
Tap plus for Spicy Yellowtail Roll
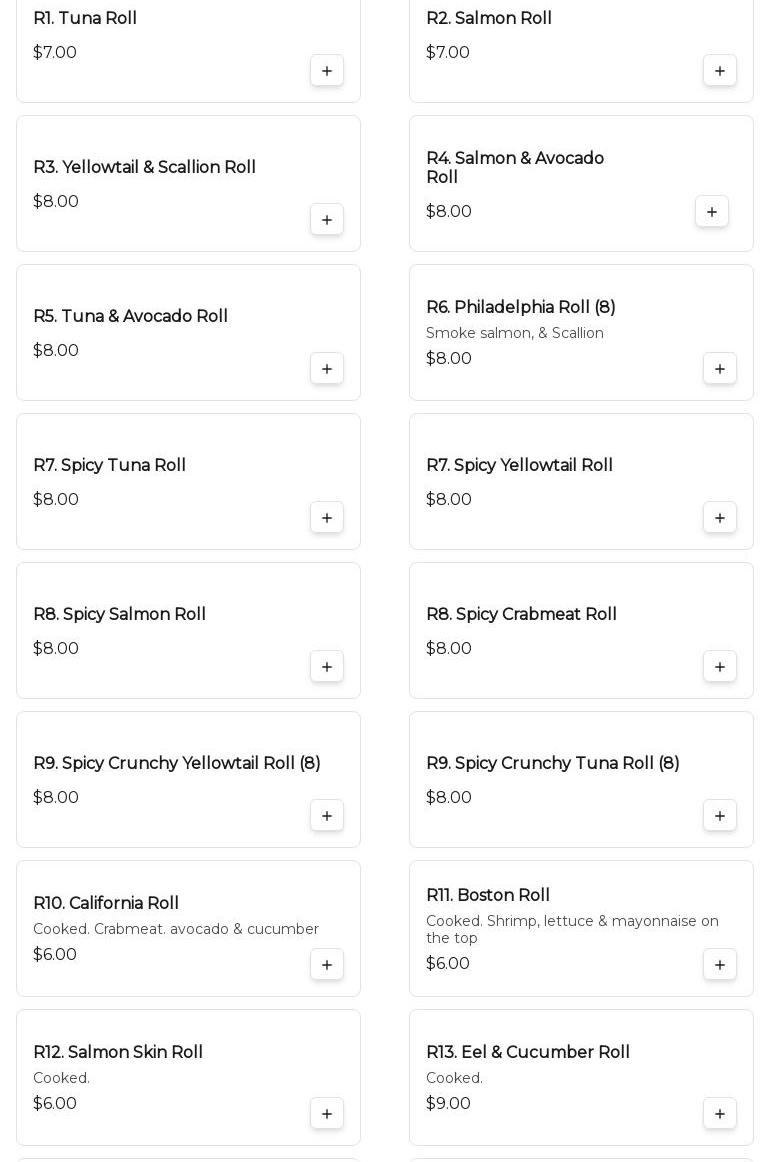tap(720, 518)
